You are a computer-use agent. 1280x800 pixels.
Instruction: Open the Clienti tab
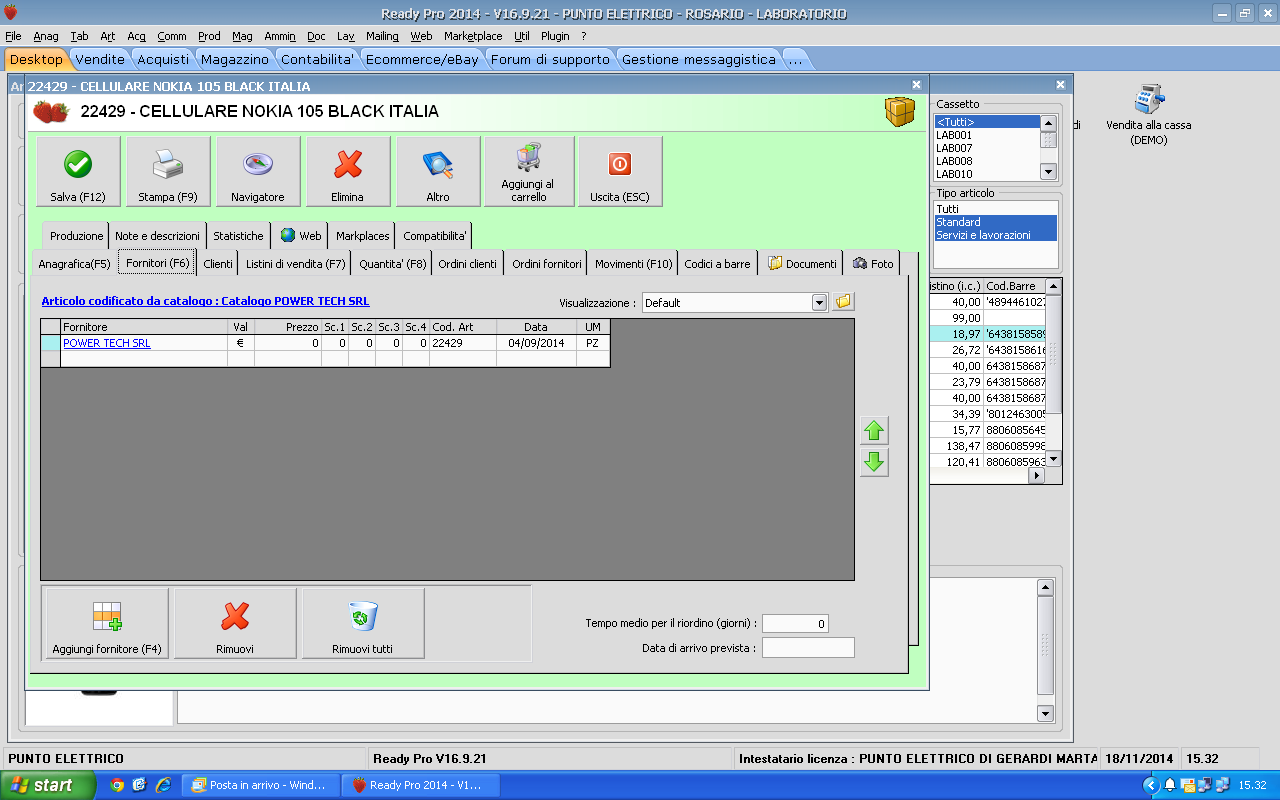[218, 264]
